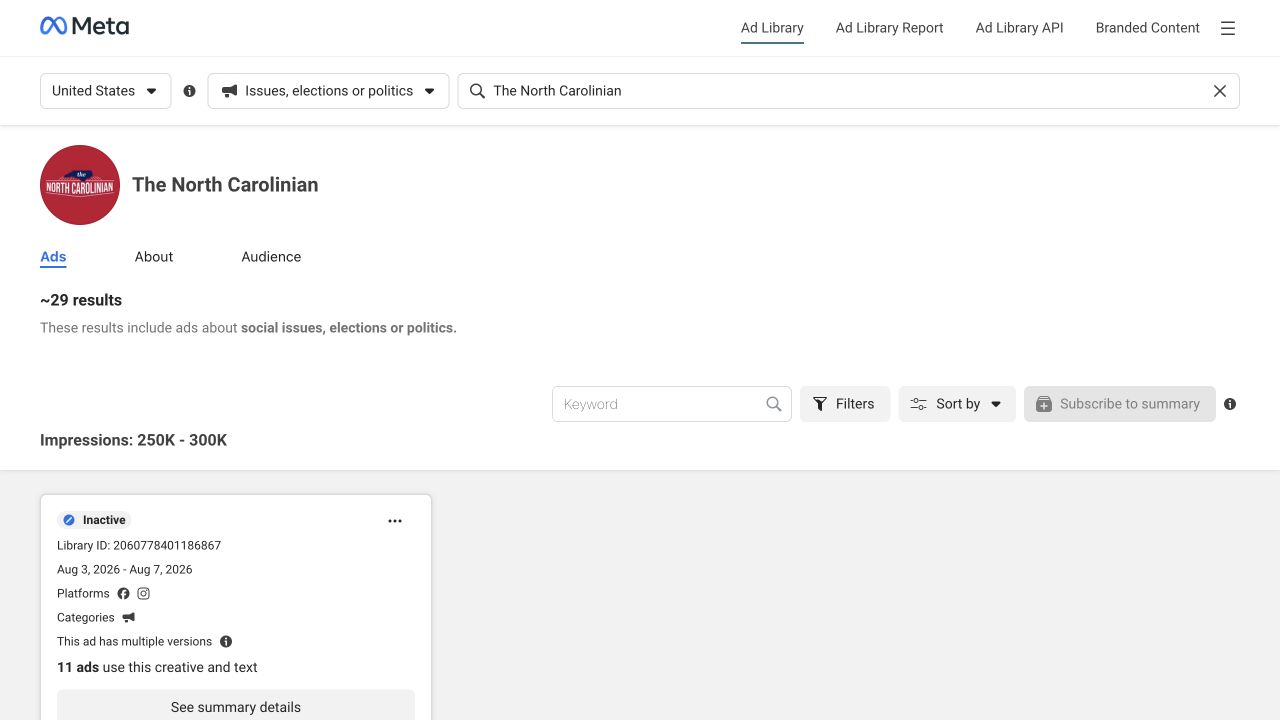Click 11 ads use this creative text
The image size is (1280, 720).
tap(157, 667)
